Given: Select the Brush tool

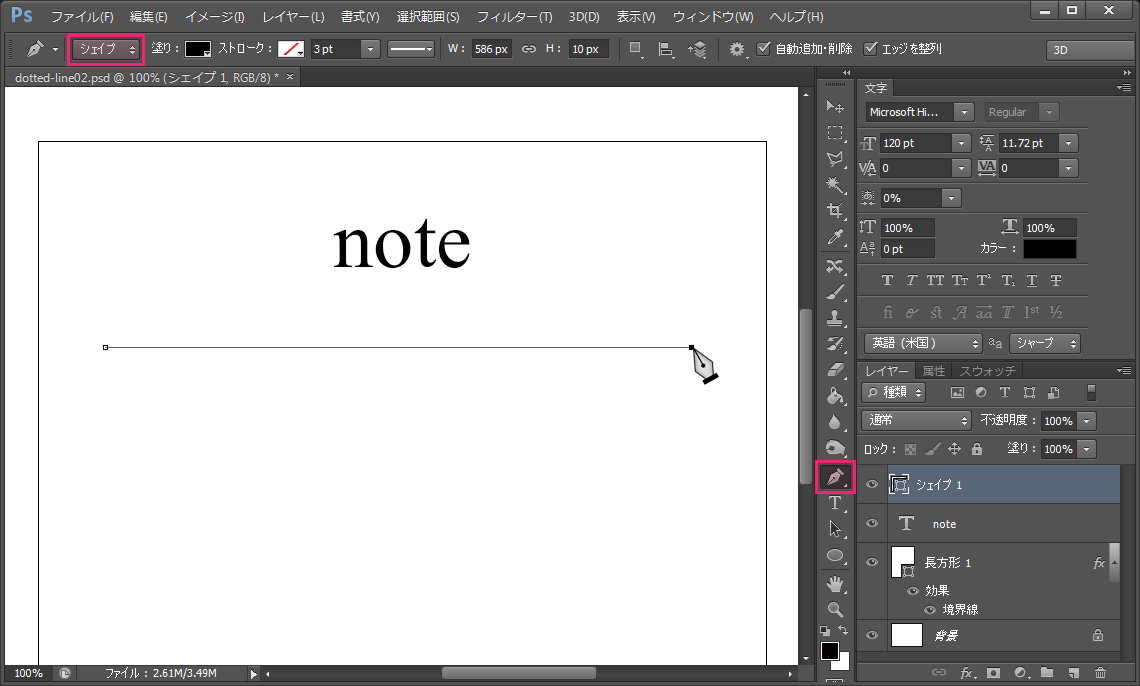Looking at the screenshot, I should [x=836, y=294].
